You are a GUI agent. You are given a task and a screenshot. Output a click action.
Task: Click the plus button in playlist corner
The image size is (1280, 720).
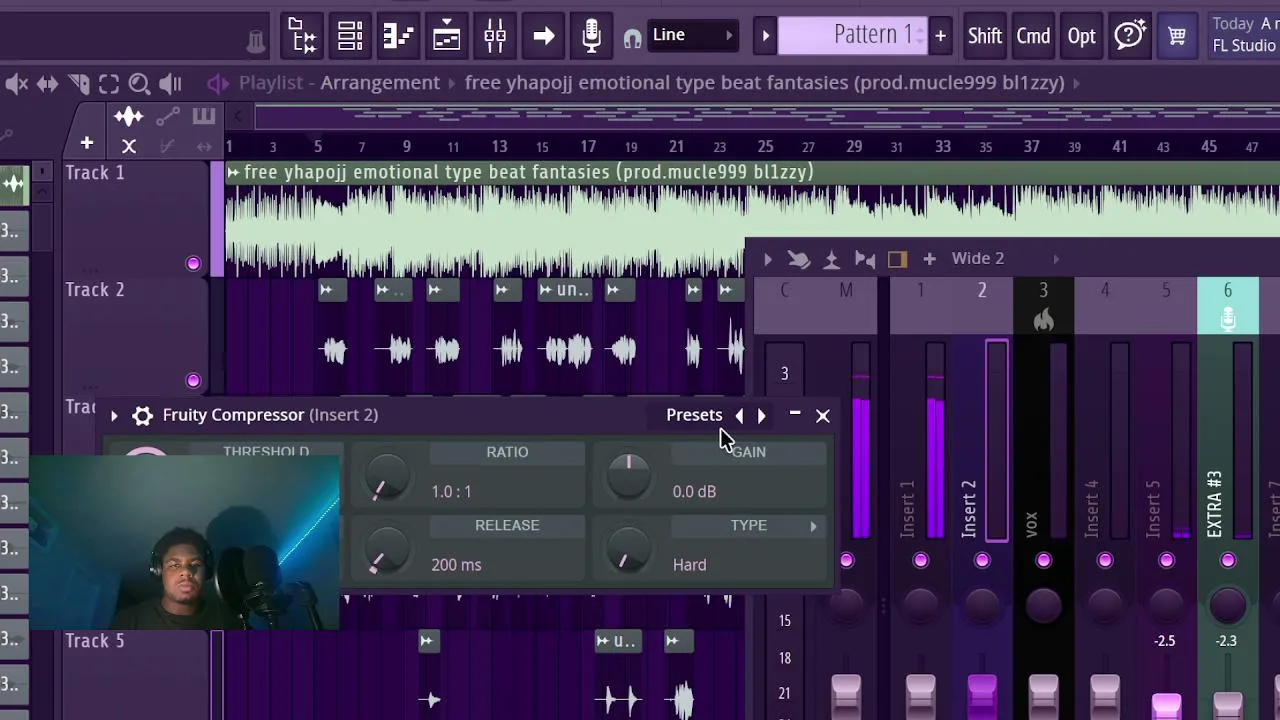point(87,144)
